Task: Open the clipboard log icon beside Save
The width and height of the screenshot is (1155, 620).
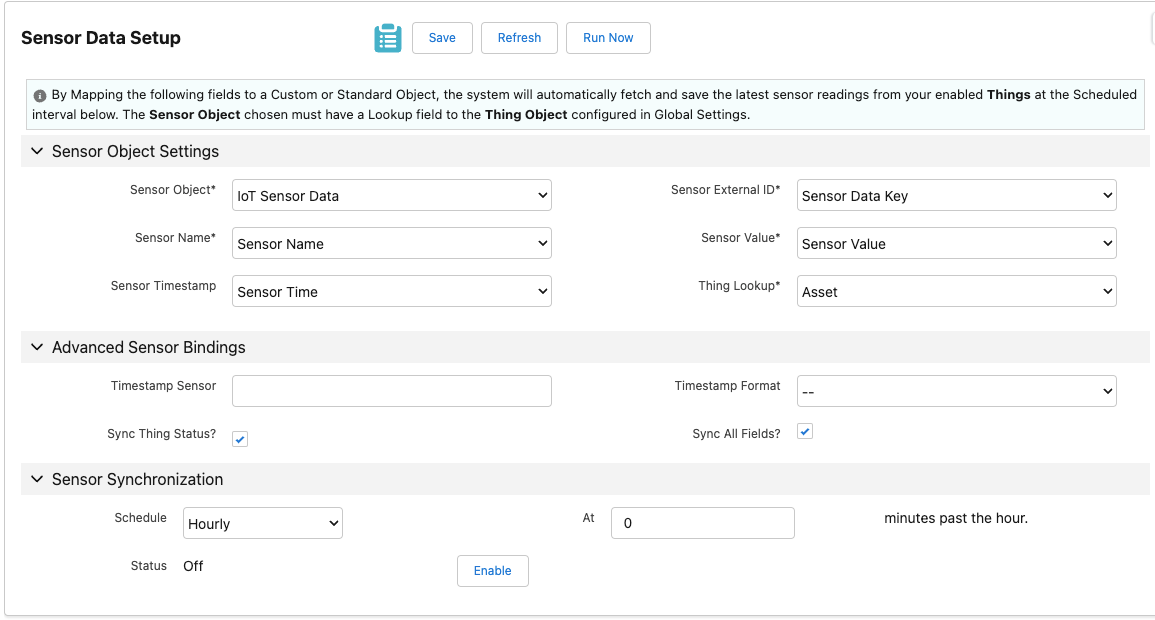Action: (x=387, y=38)
